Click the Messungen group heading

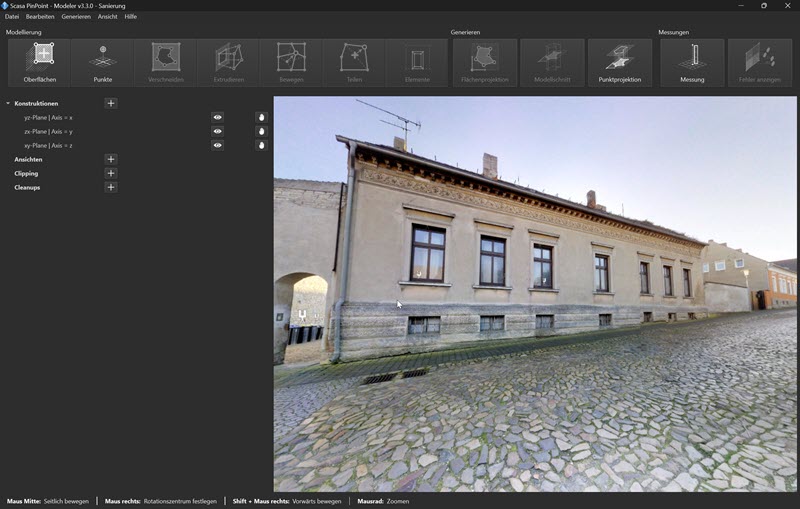673,32
